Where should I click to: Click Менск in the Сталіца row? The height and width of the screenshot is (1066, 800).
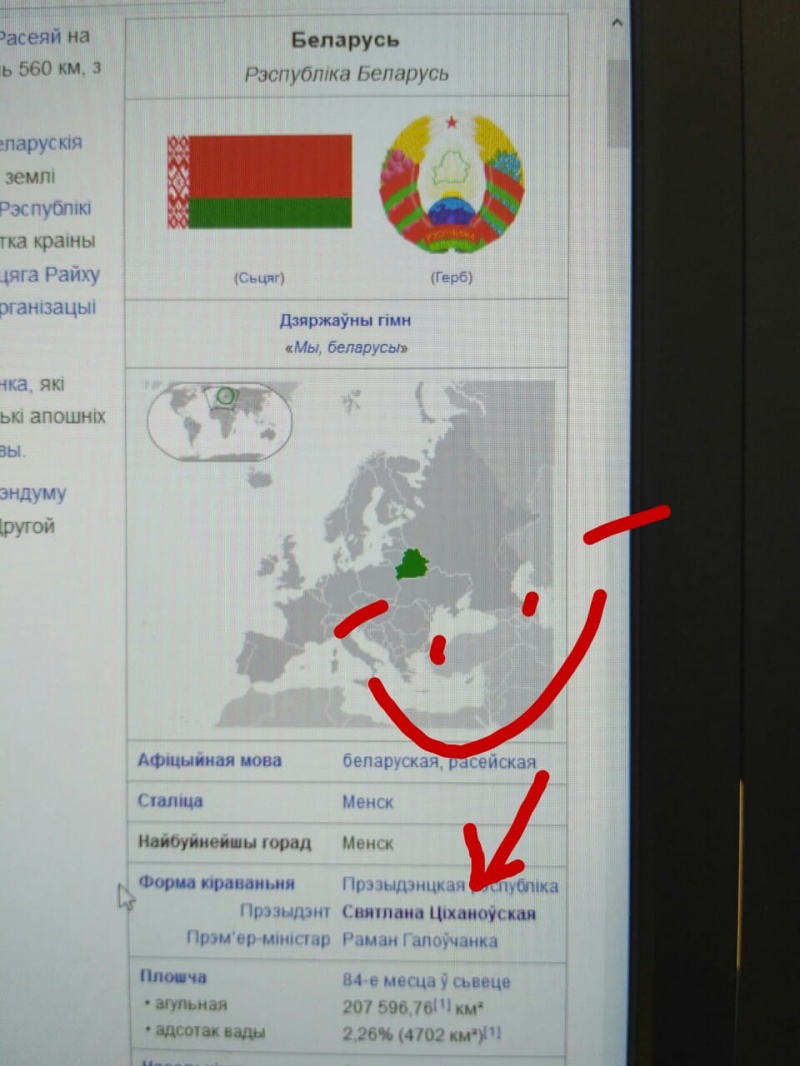click(367, 802)
